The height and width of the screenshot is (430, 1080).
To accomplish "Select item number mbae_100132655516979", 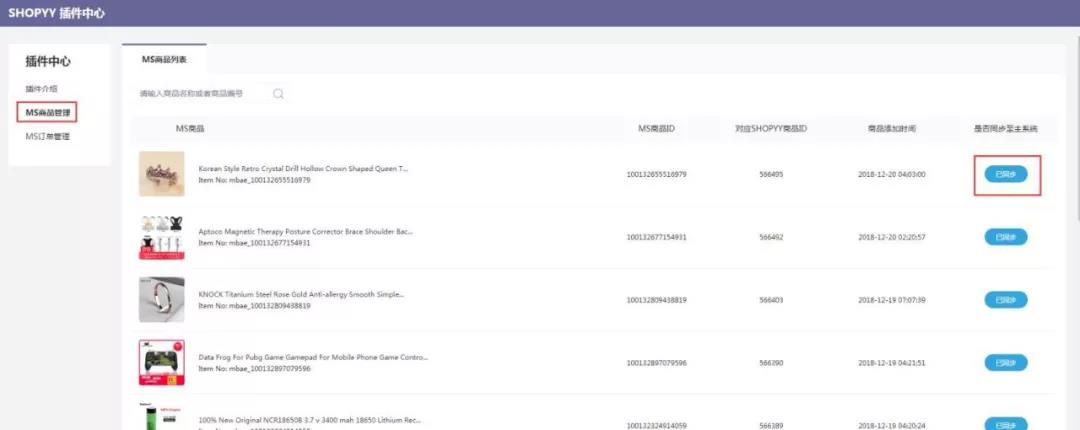I will point(269,180).
